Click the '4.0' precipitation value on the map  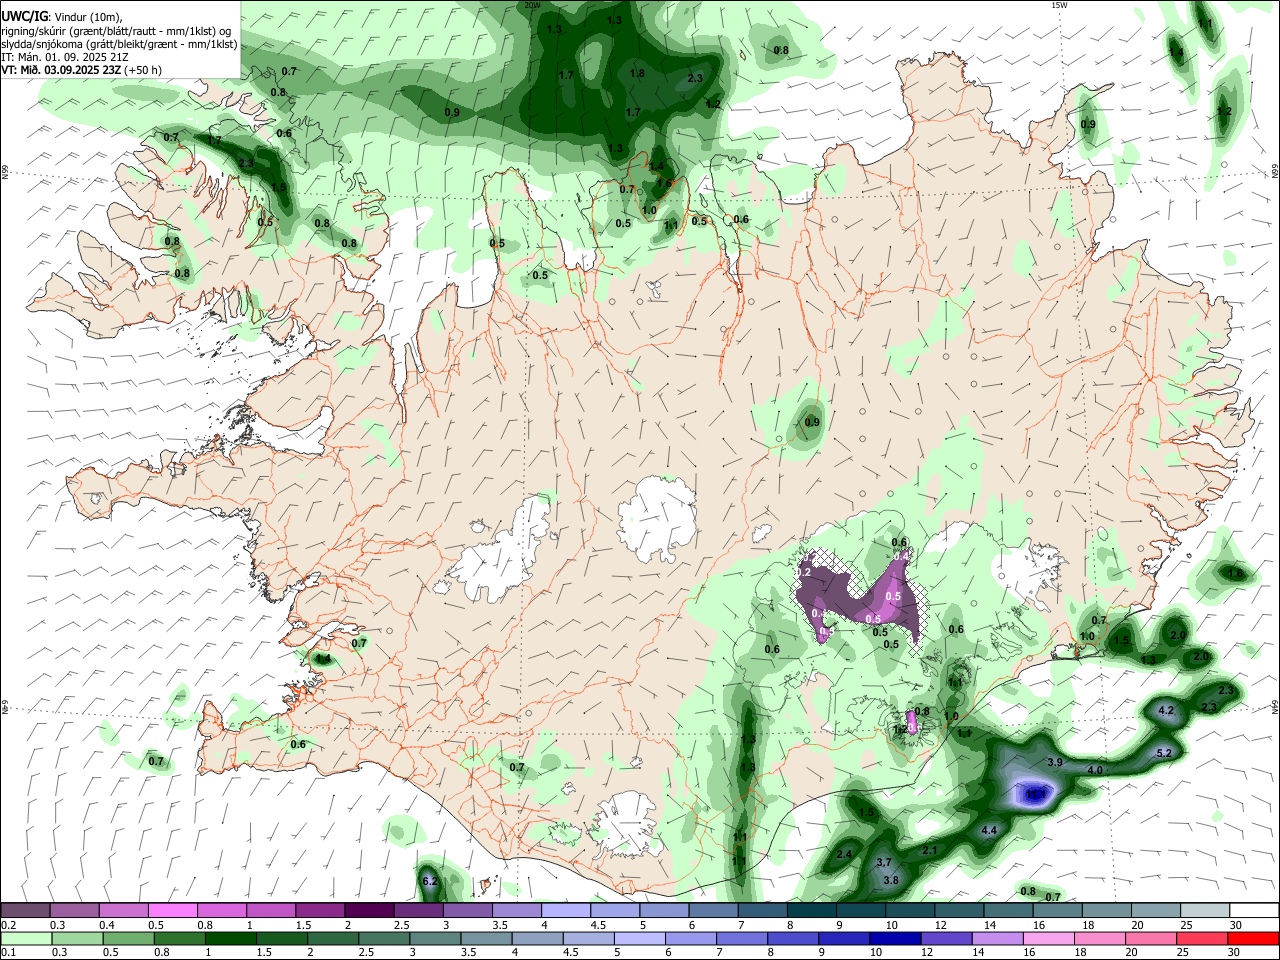point(1094,770)
